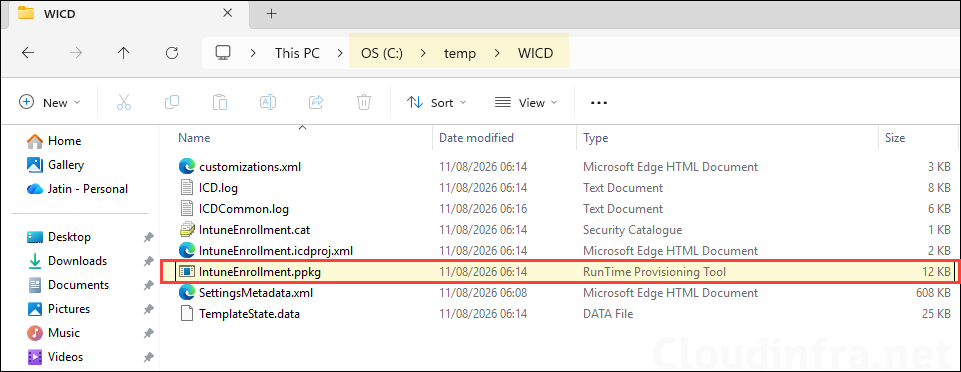961x372 pixels.
Task: Open Home in navigation pane
Action: point(64,141)
